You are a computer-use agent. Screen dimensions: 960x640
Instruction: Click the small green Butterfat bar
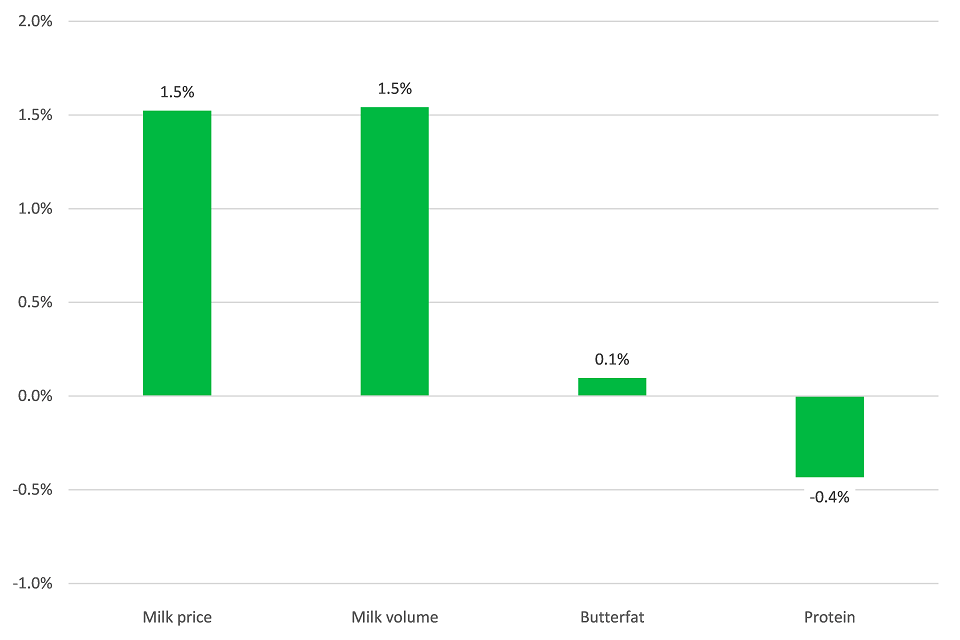click(612, 387)
